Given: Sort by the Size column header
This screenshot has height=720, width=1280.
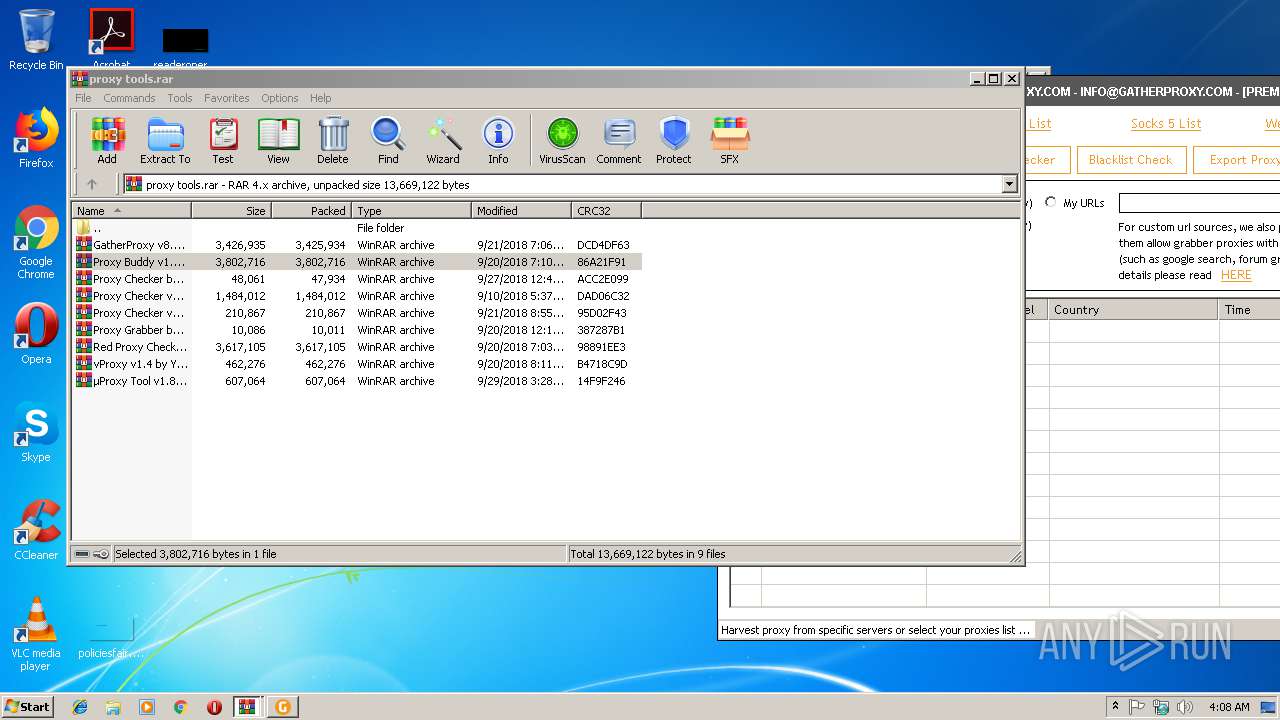Looking at the screenshot, I should coord(231,211).
